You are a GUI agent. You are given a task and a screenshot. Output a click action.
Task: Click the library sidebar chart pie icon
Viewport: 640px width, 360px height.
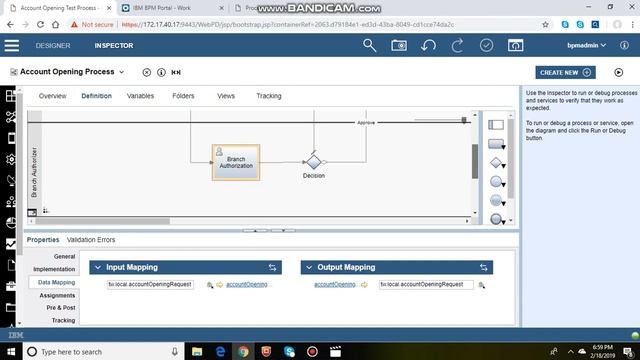click(x=11, y=223)
